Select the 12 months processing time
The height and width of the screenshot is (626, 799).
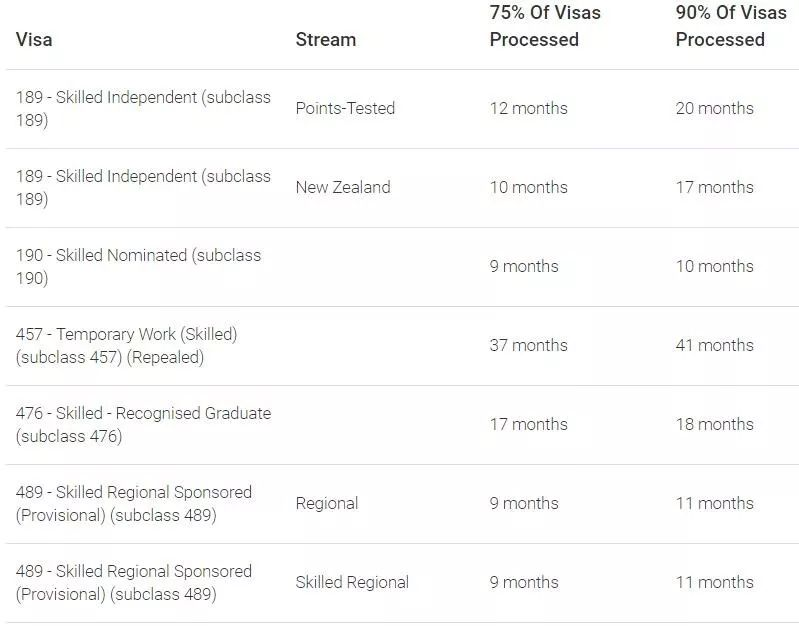tap(528, 108)
